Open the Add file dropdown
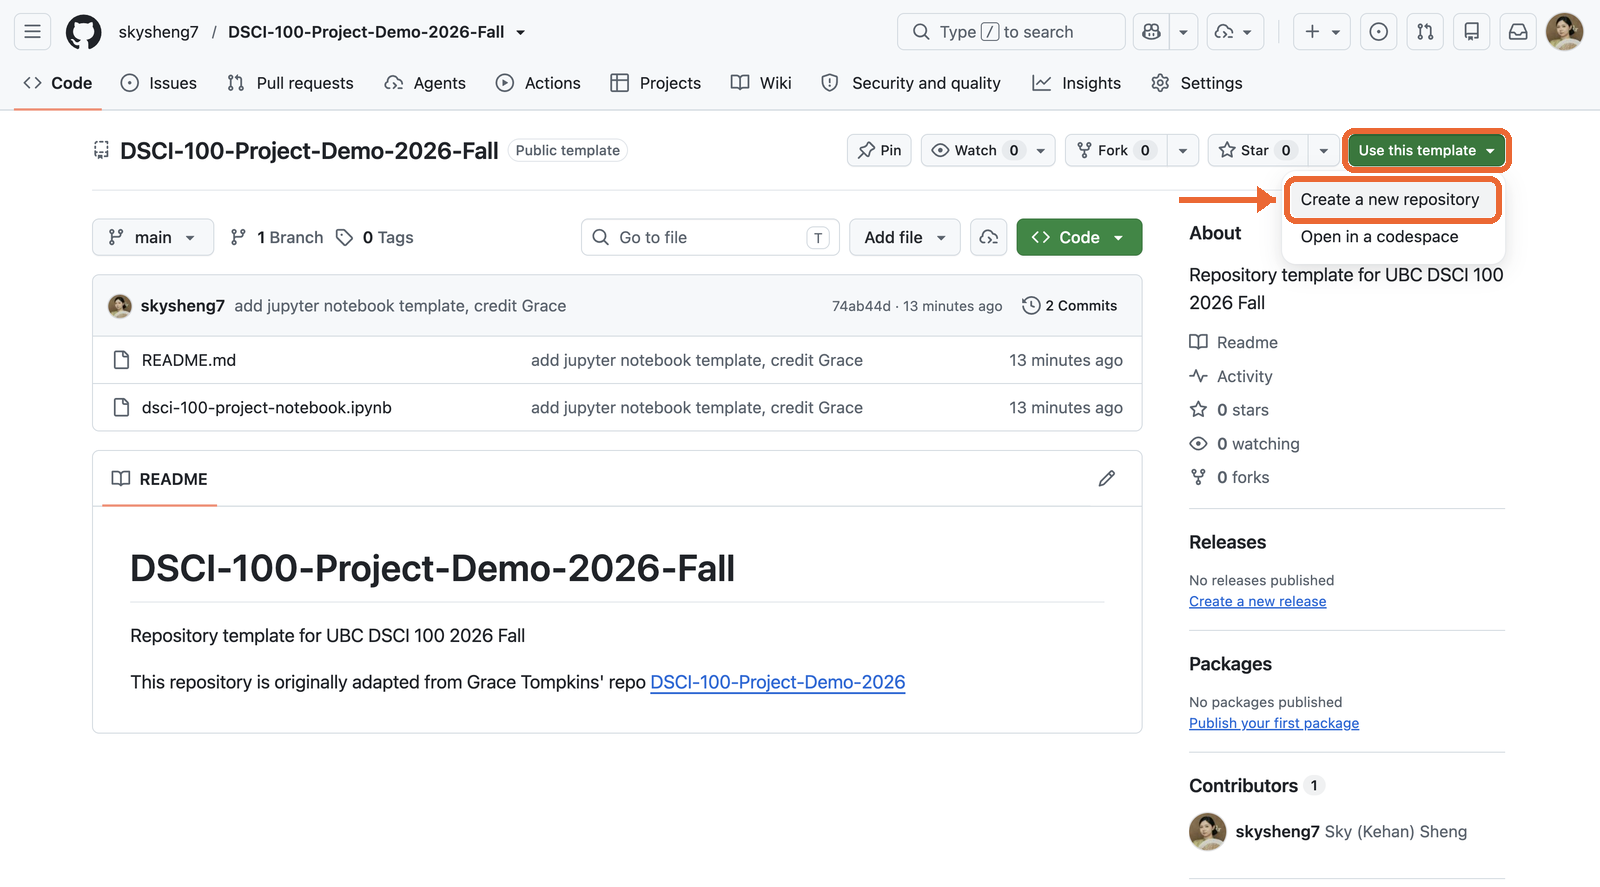The height and width of the screenshot is (887, 1600). [905, 237]
